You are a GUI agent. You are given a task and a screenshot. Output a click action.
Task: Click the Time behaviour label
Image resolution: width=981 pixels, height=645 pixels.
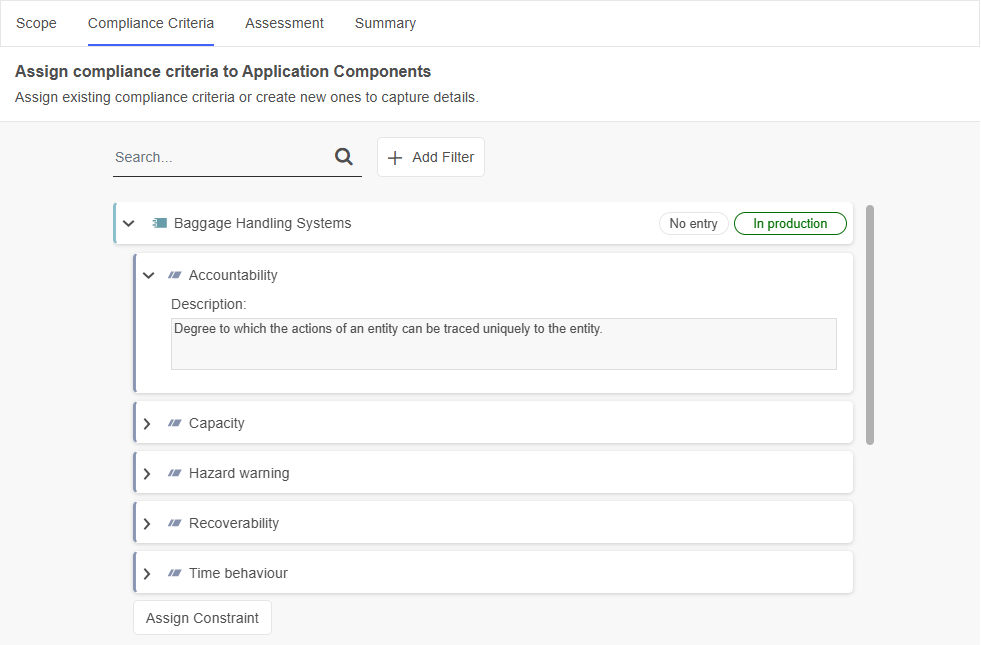click(238, 573)
